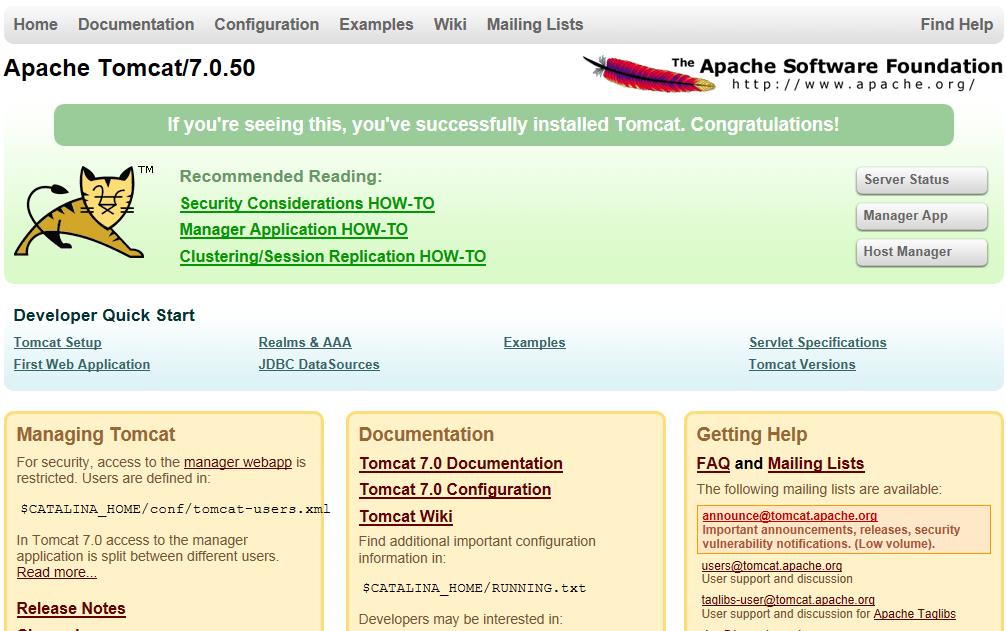Click the manager webapp link
Screen dimensions: 1006x631
pyautogui.click(x=237, y=462)
